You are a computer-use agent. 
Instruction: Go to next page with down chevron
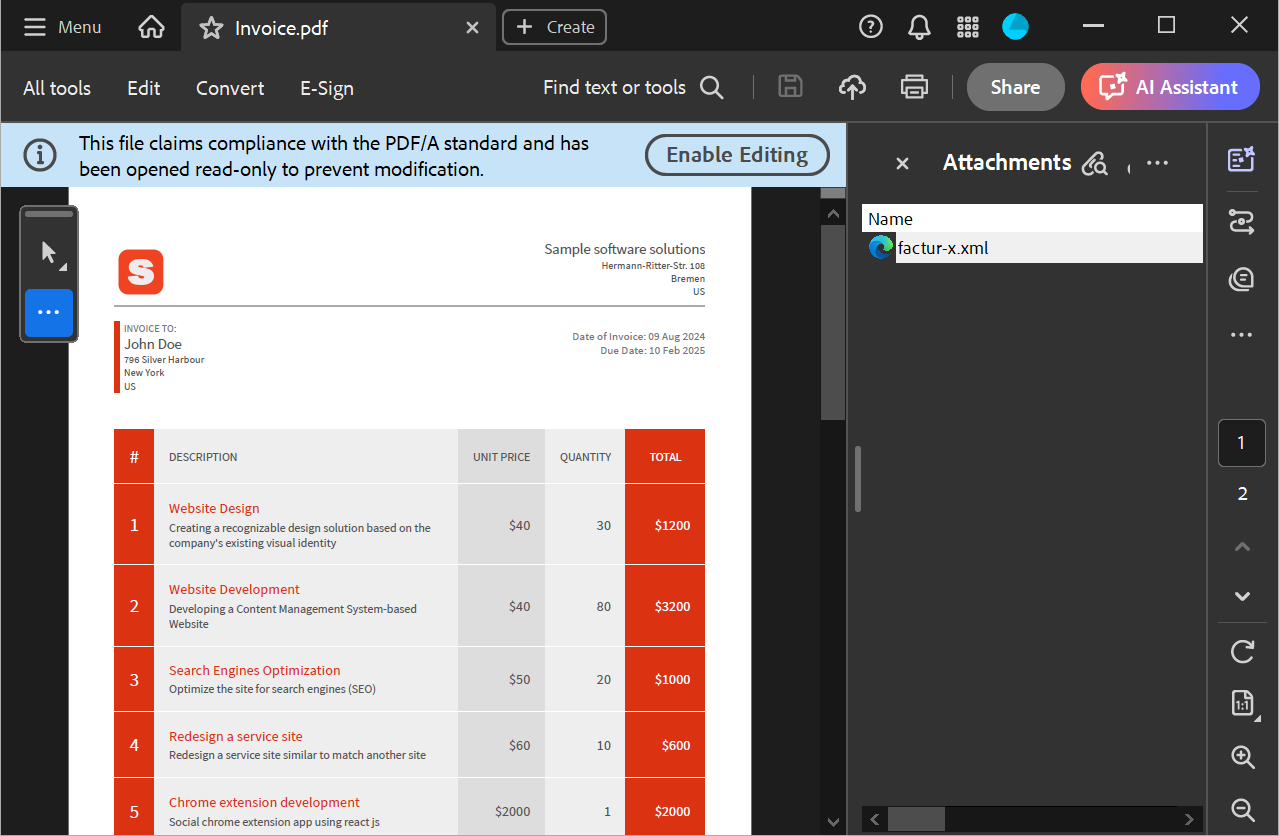tap(1242, 596)
